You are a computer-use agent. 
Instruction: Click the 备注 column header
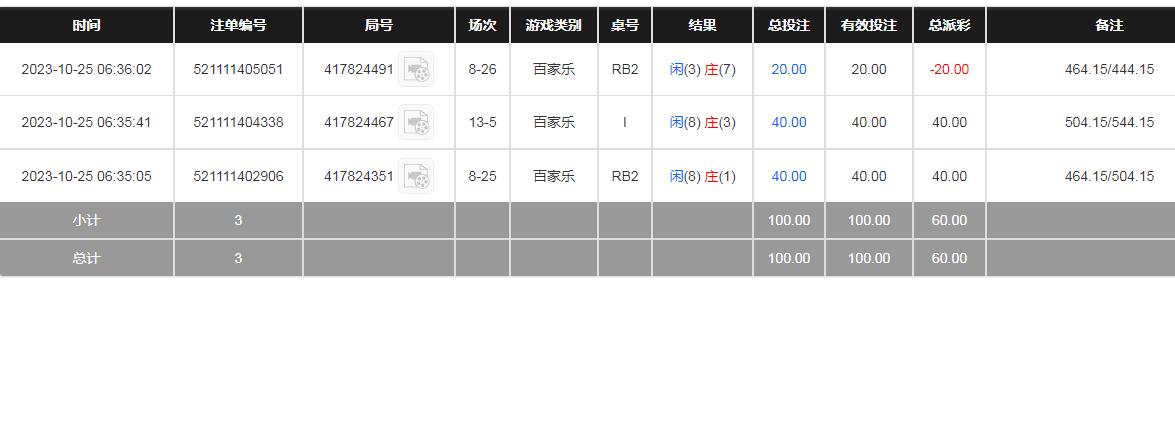[x=1109, y=25]
